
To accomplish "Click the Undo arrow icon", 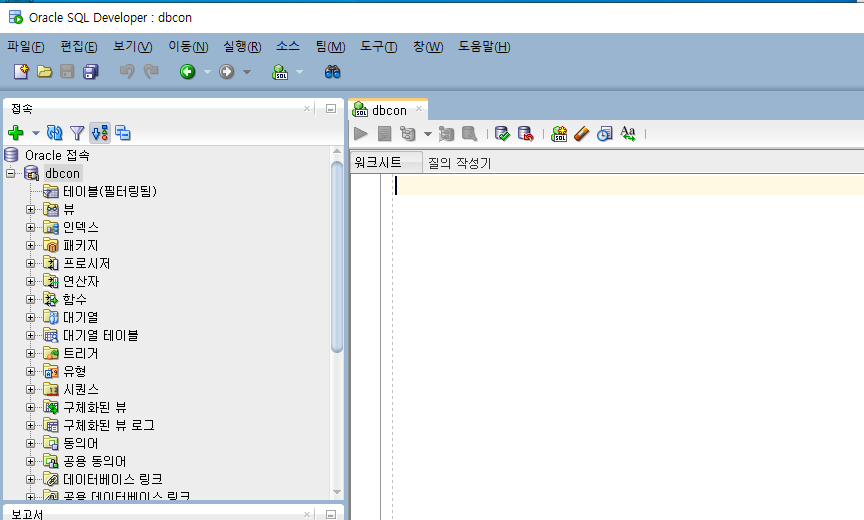I will pos(127,72).
